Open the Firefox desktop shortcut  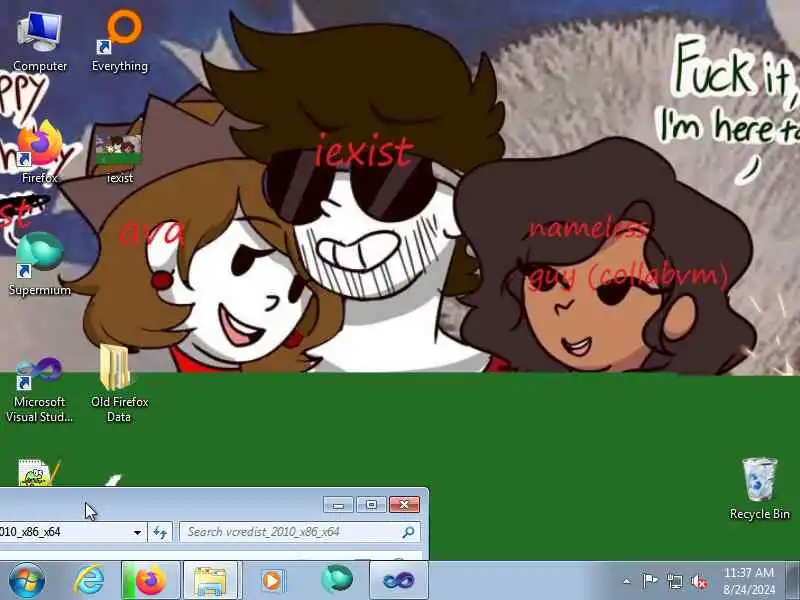click(40, 153)
